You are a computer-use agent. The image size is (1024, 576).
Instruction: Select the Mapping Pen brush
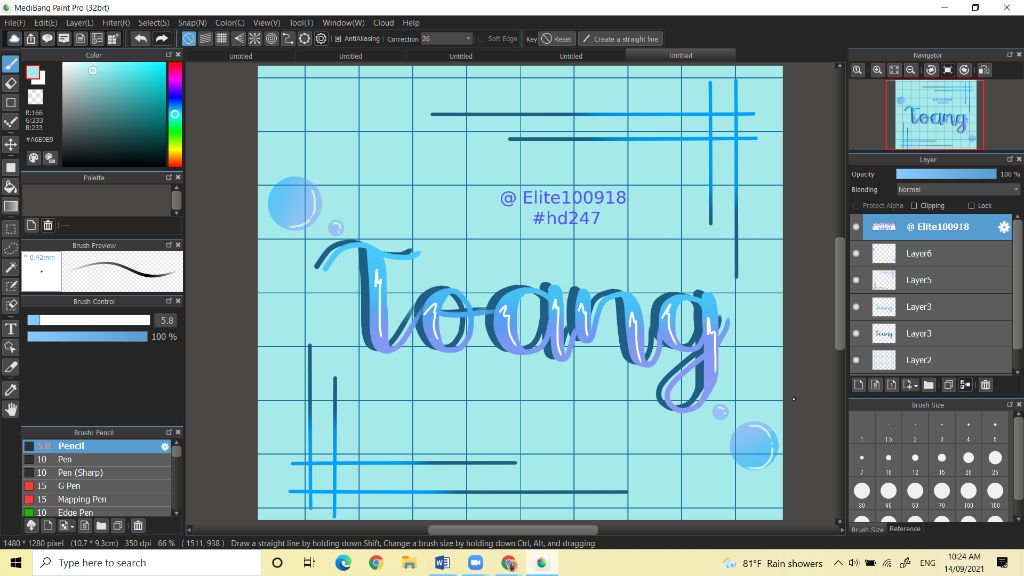point(97,499)
